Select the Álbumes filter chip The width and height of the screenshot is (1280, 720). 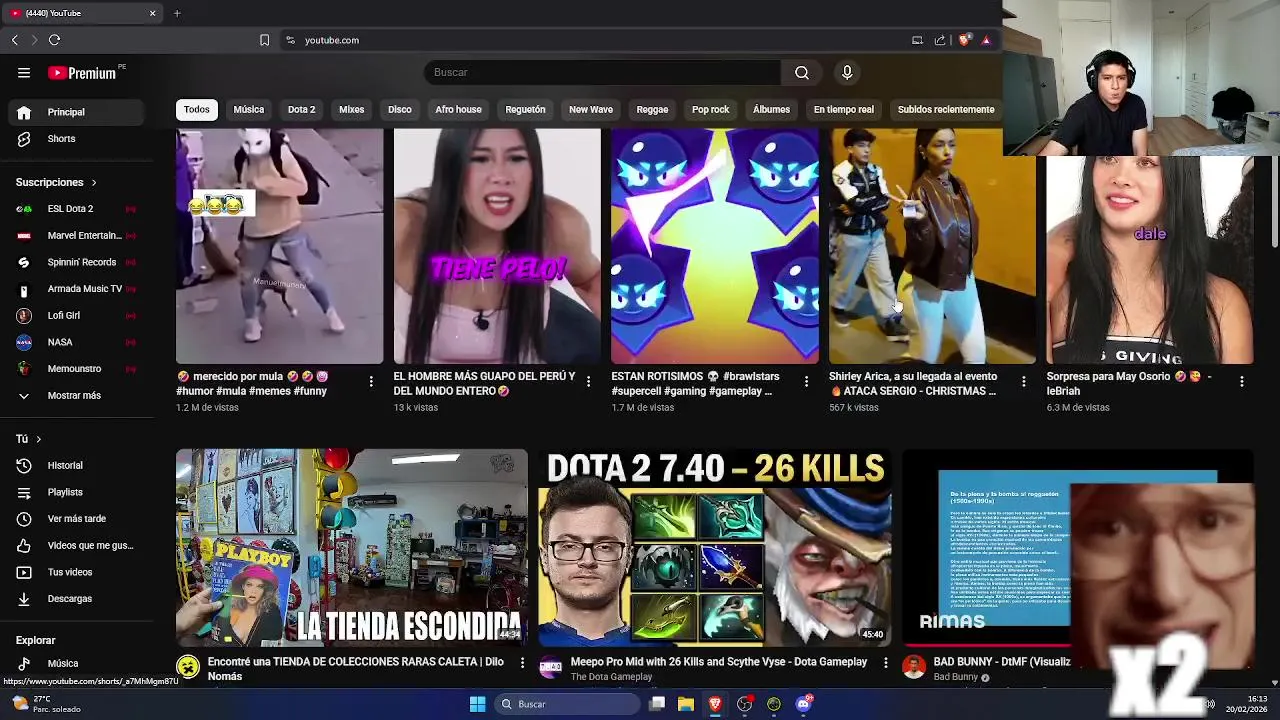[x=771, y=109]
